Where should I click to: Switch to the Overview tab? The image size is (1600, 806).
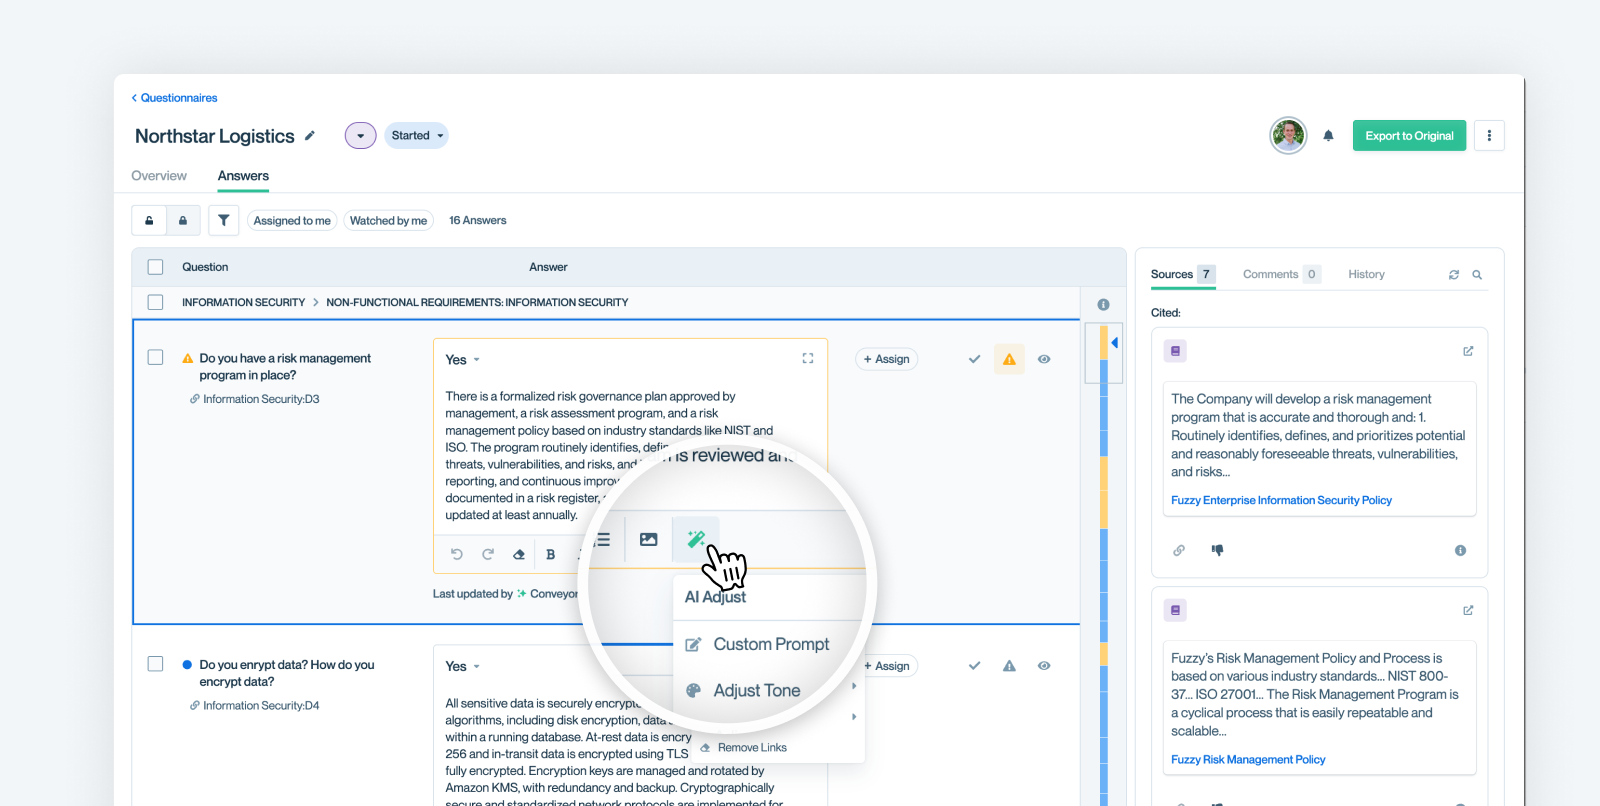[x=159, y=176]
